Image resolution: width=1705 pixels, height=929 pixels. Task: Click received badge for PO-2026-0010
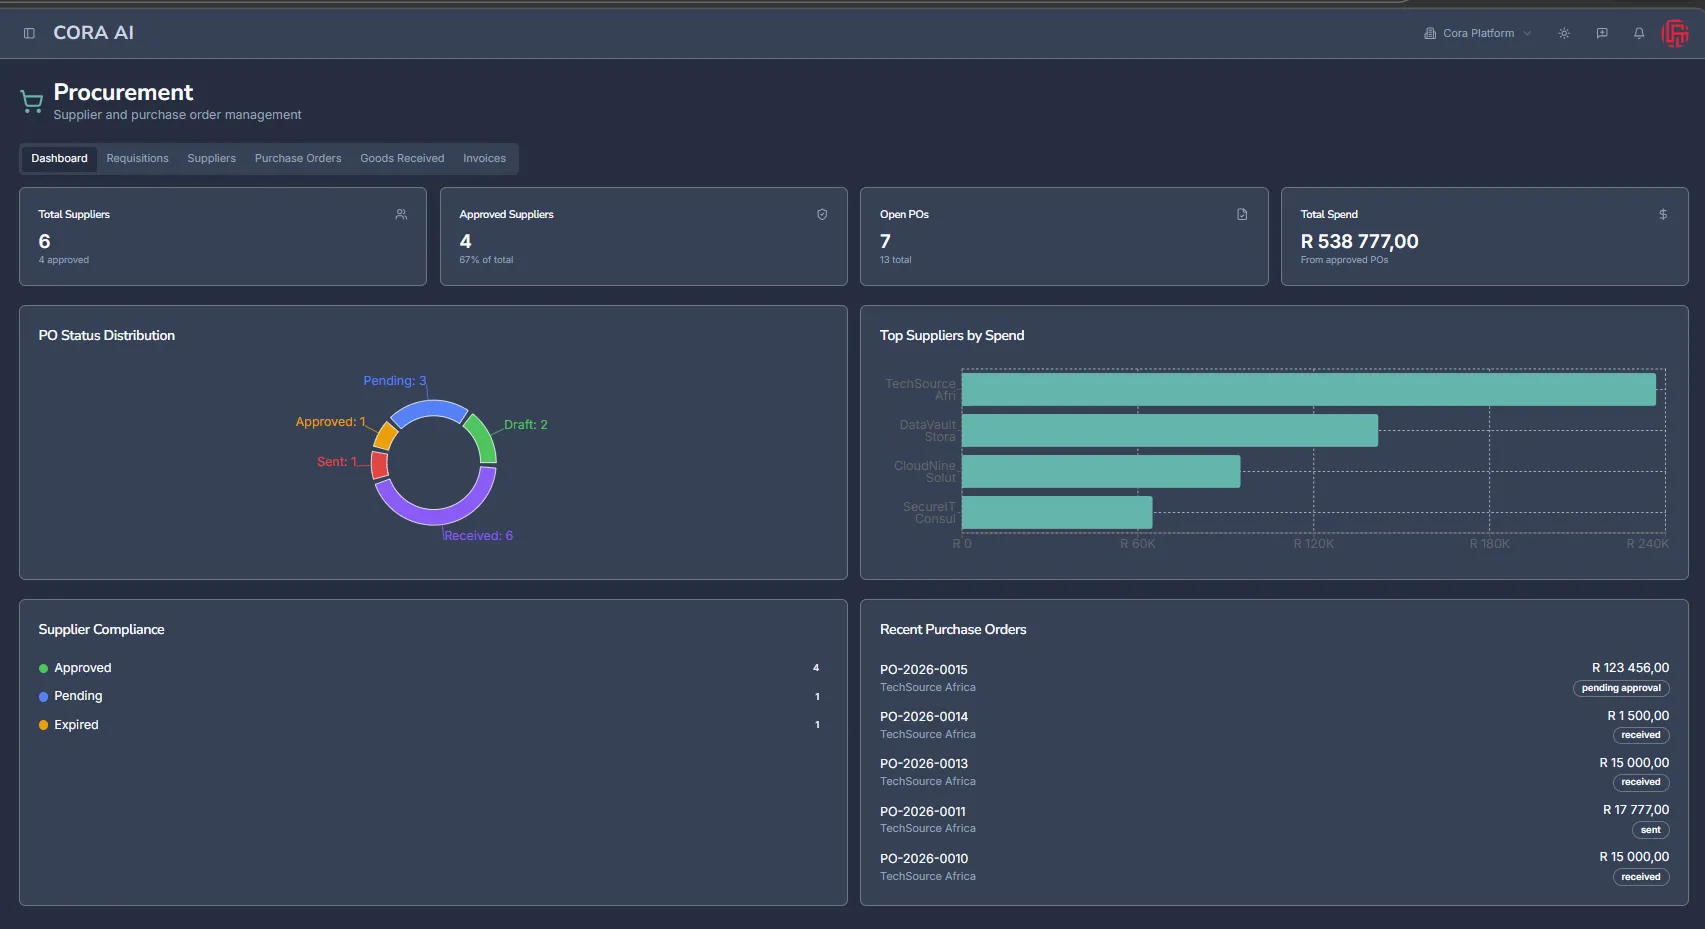[x=1640, y=877]
